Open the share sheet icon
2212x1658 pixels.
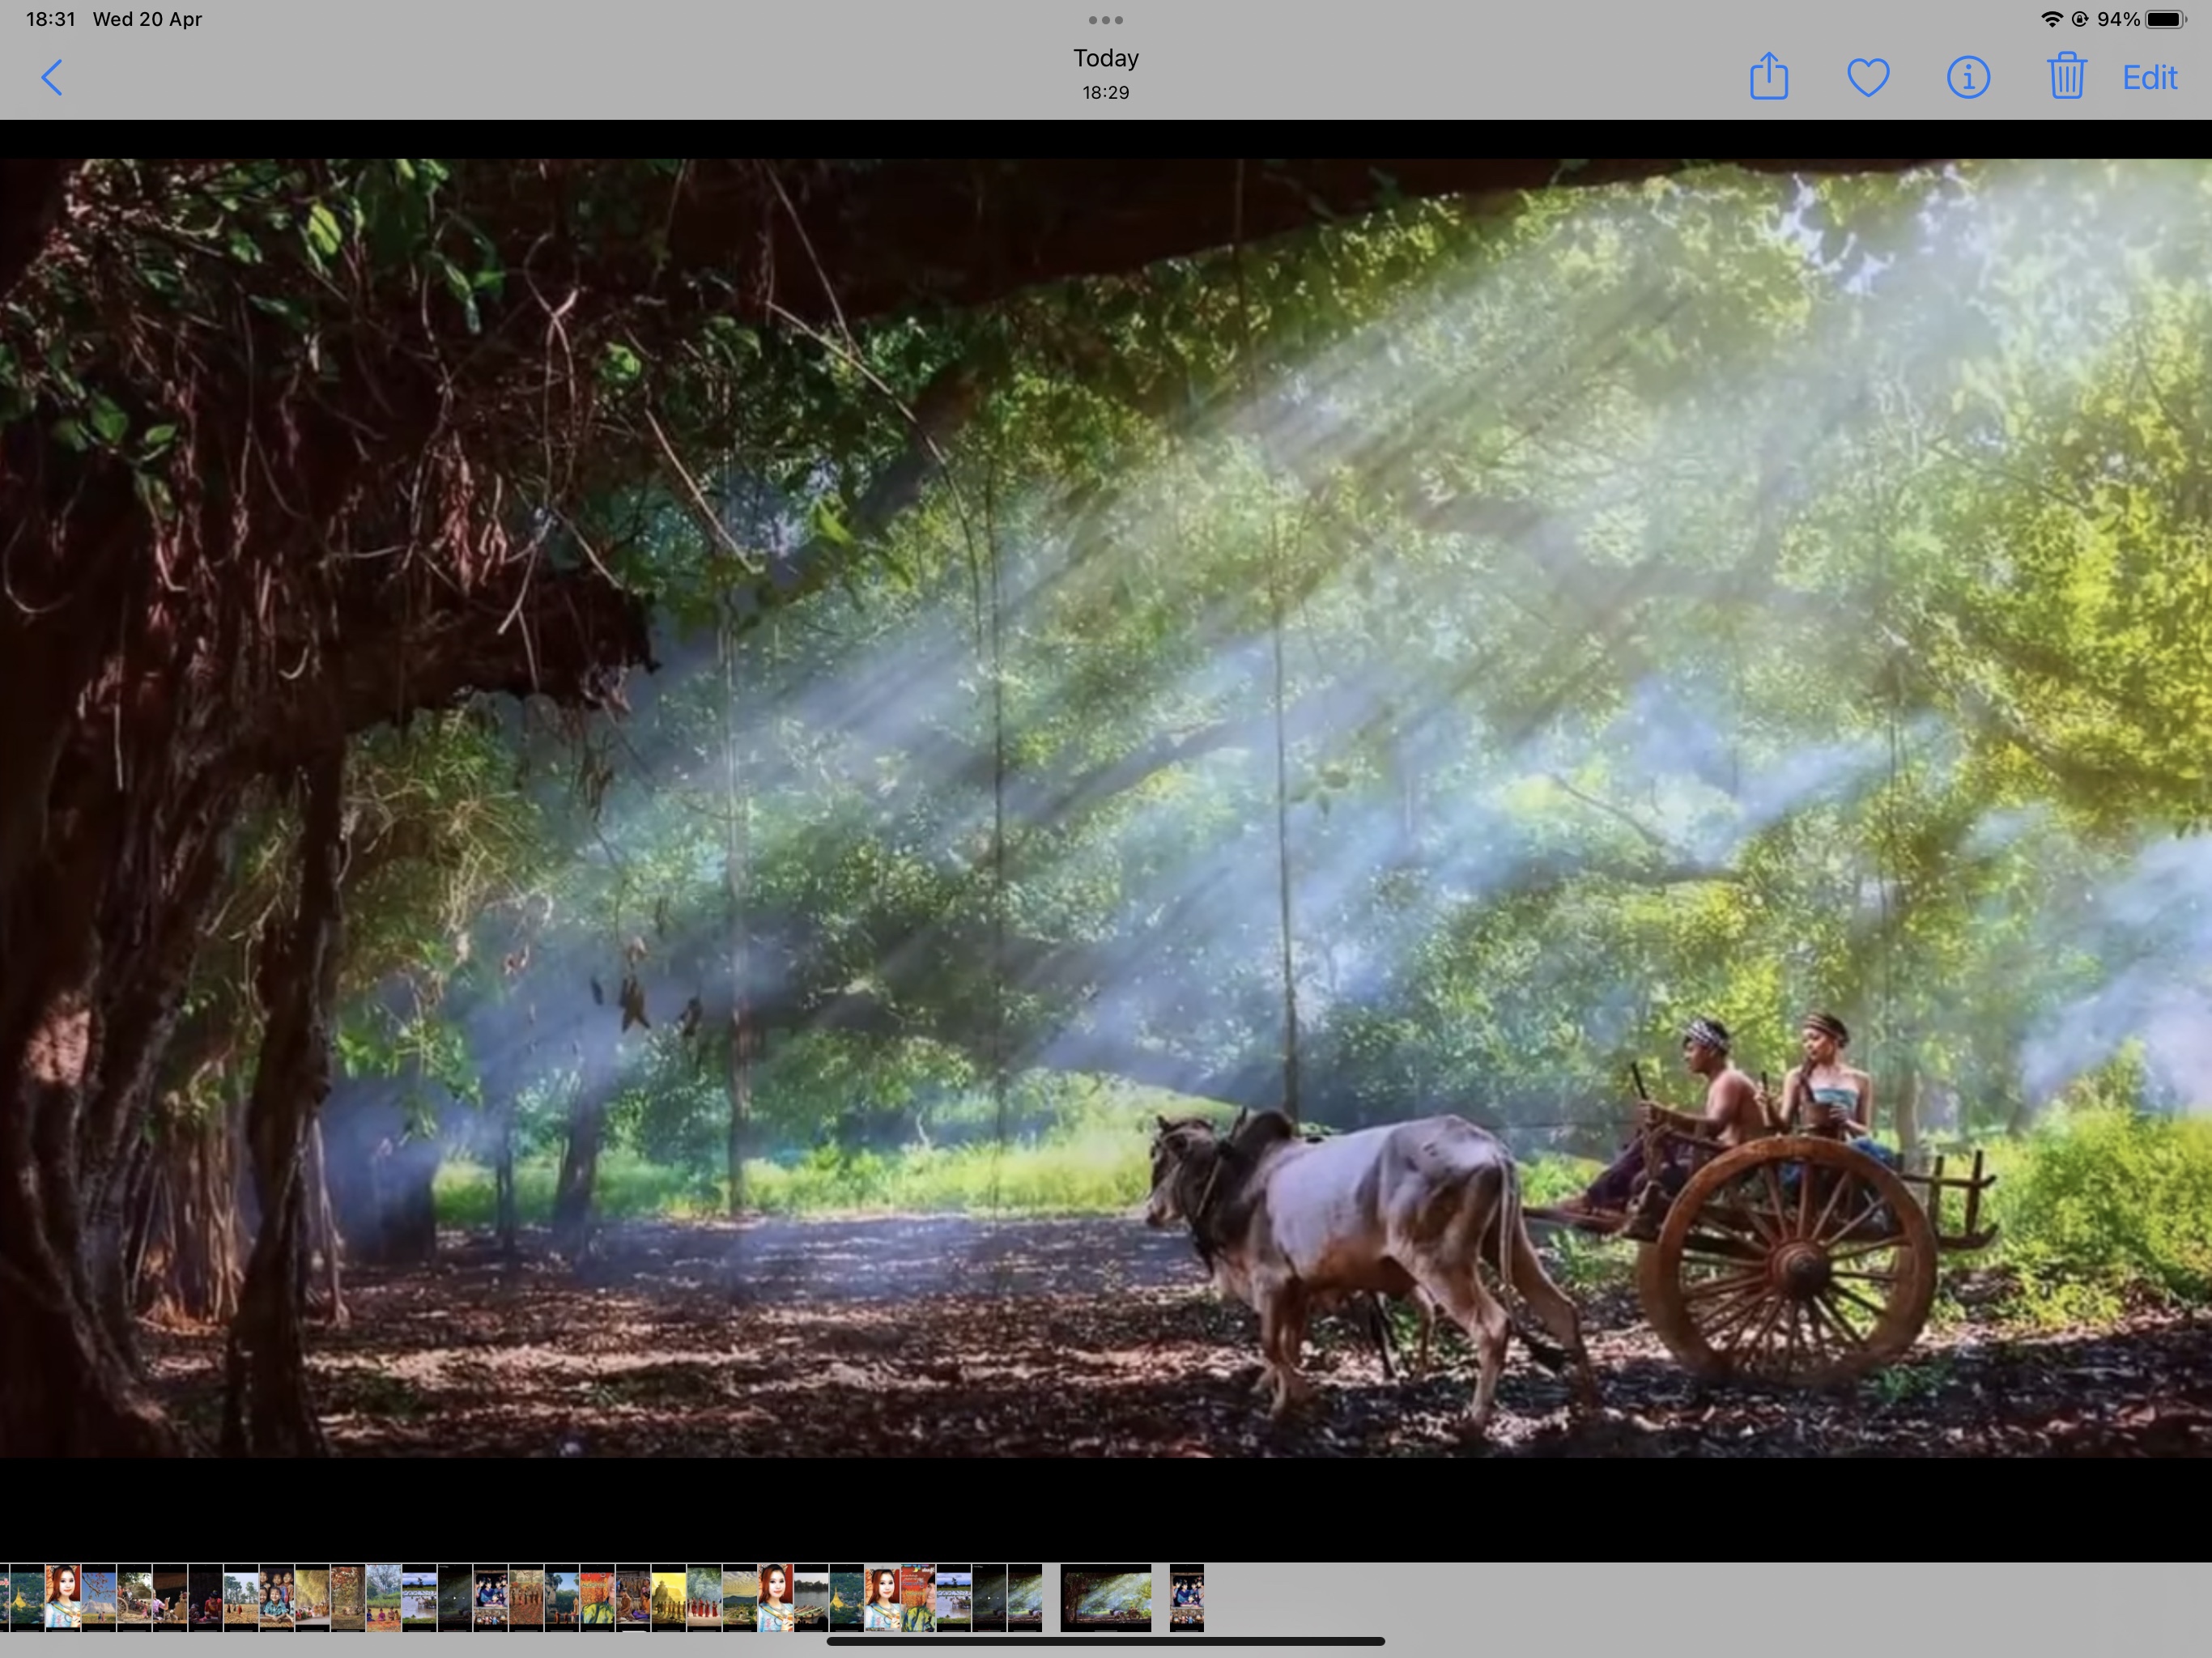[1768, 77]
